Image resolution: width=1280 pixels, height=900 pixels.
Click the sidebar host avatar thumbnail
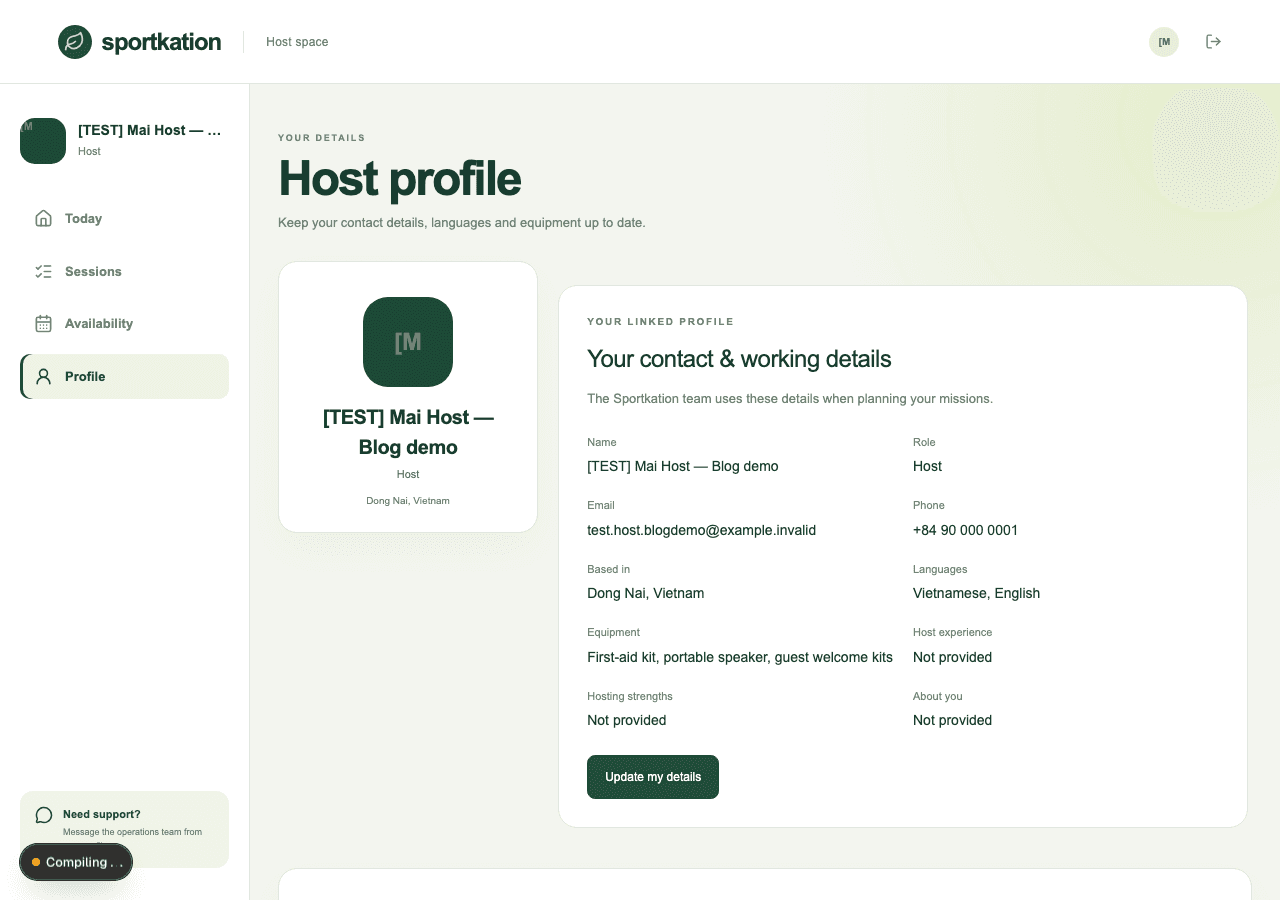[x=43, y=141]
